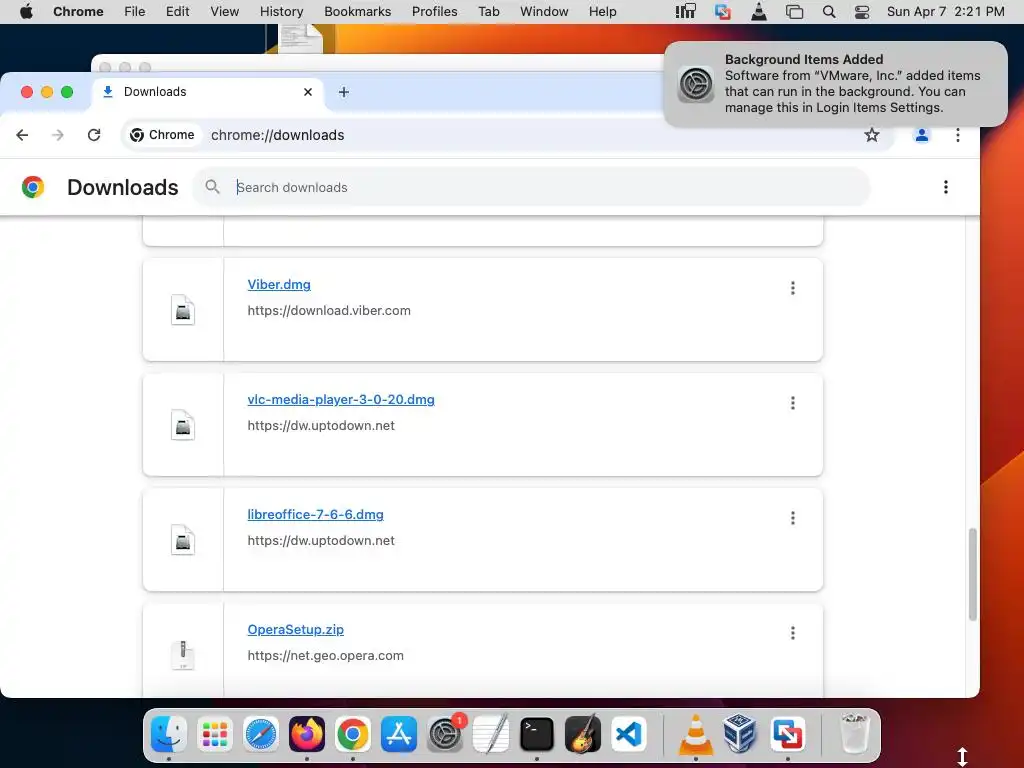Open the OperaSetup.zip link
This screenshot has height=768, width=1024.
(296, 630)
